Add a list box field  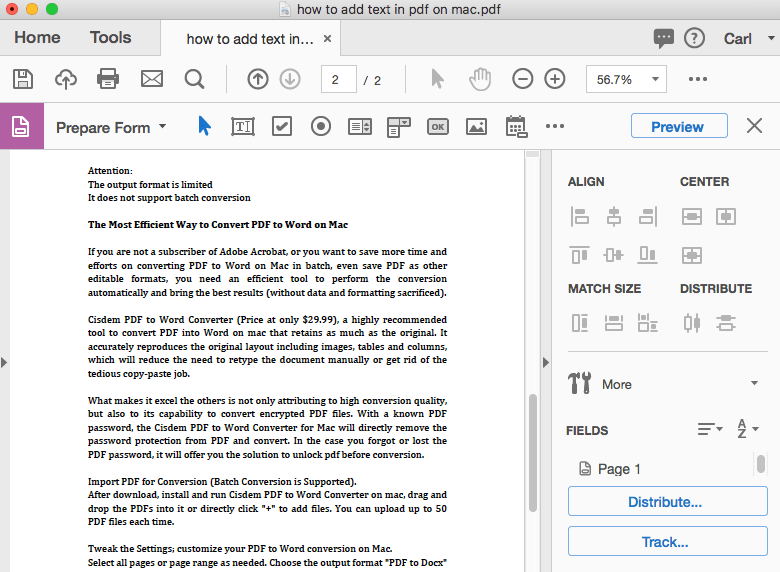tap(360, 127)
